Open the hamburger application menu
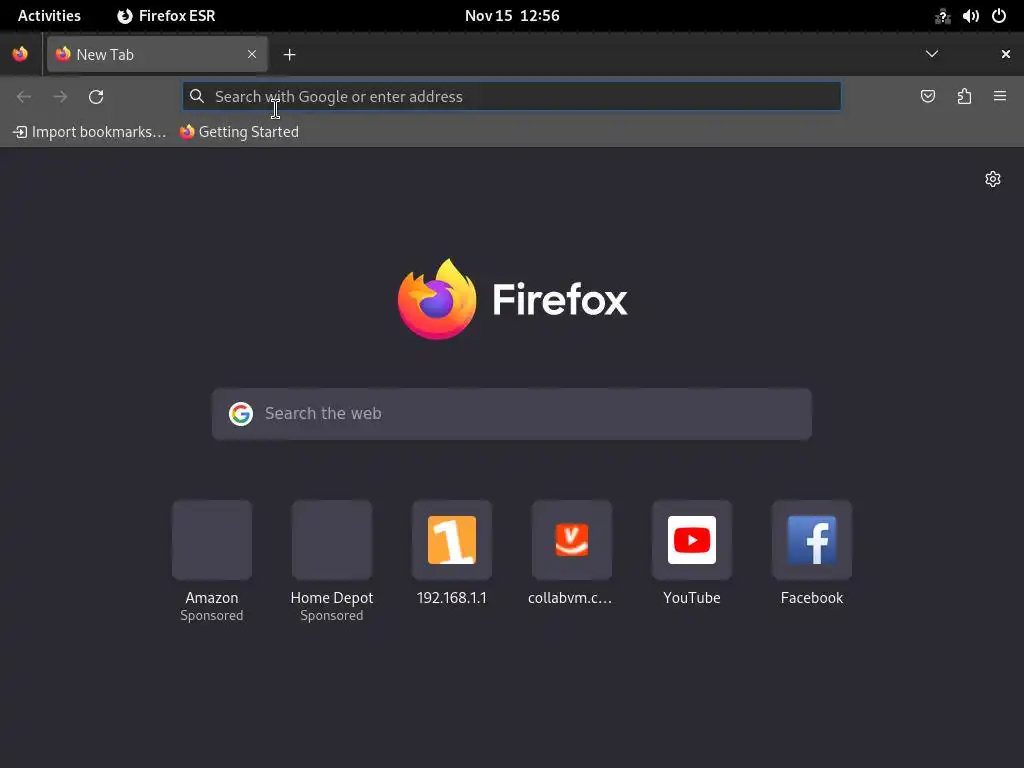The width and height of the screenshot is (1024, 768). [1000, 97]
